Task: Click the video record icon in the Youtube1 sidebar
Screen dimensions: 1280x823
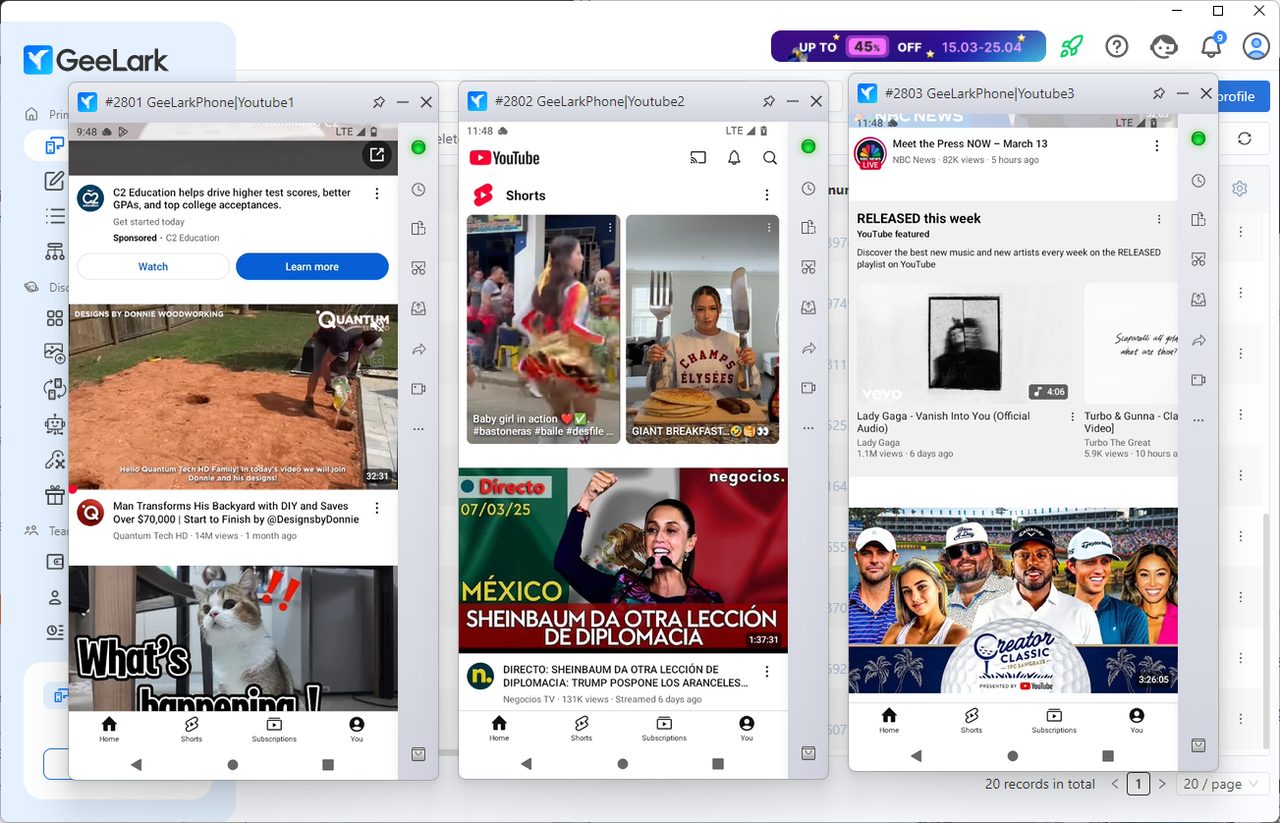Action: tap(418, 389)
